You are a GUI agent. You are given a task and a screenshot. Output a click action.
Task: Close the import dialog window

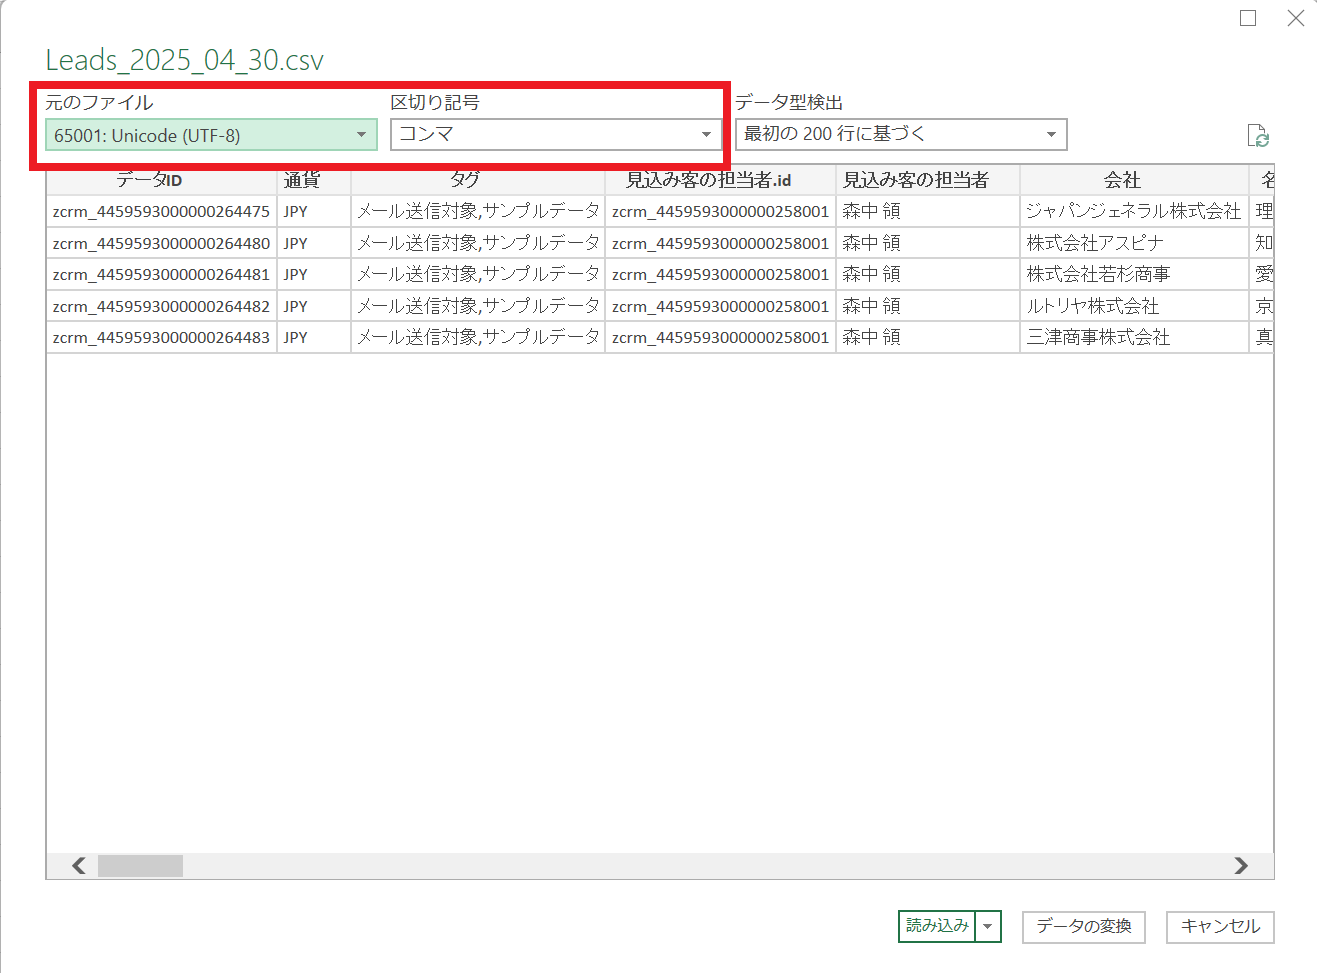click(x=1295, y=18)
